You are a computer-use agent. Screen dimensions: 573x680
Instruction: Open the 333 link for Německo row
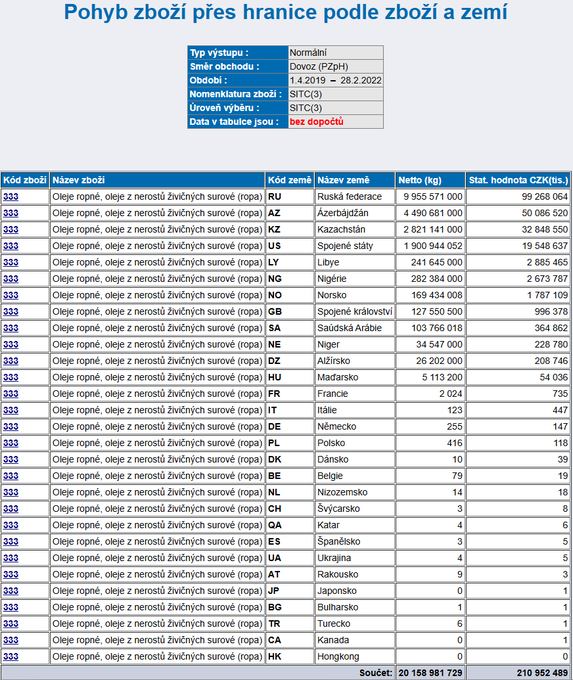11,427
